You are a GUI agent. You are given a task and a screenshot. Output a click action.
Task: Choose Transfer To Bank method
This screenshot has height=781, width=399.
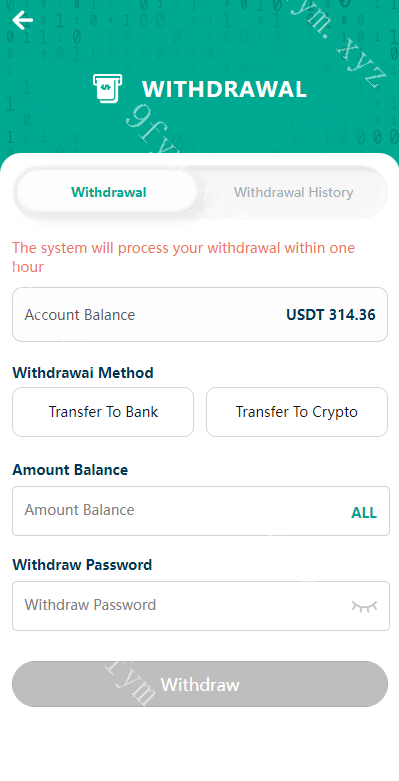tap(103, 412)
